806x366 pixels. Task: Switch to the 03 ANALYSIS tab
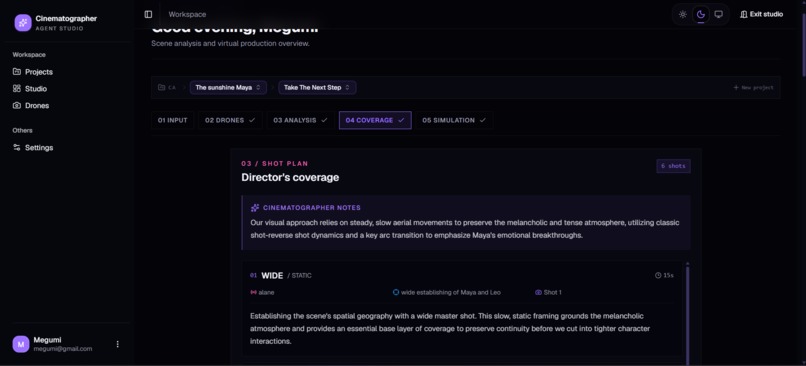pos(300,120)
